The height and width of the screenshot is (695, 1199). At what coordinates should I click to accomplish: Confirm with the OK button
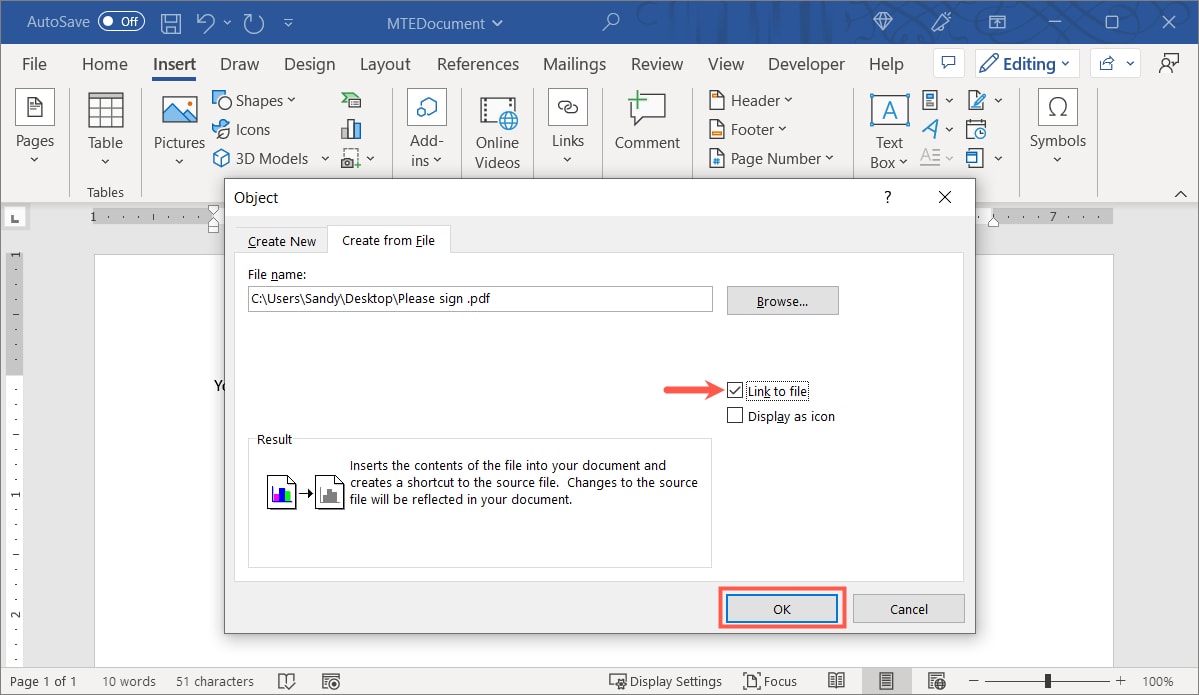pyautogui.click(x=781, y=608)
